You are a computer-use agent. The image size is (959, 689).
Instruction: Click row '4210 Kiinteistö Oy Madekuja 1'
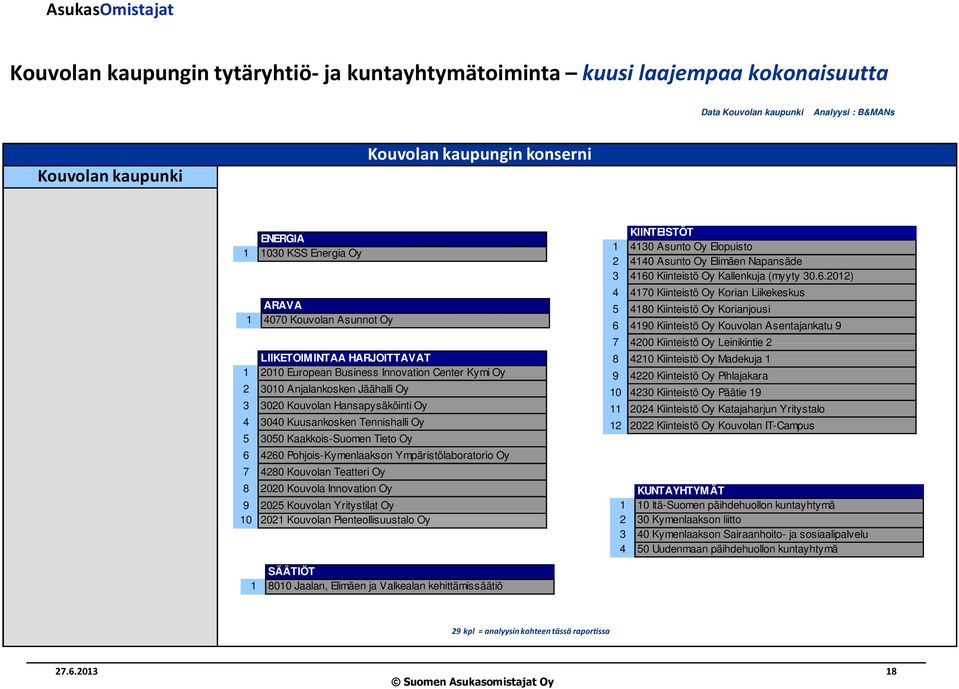[x=771, y=359]
